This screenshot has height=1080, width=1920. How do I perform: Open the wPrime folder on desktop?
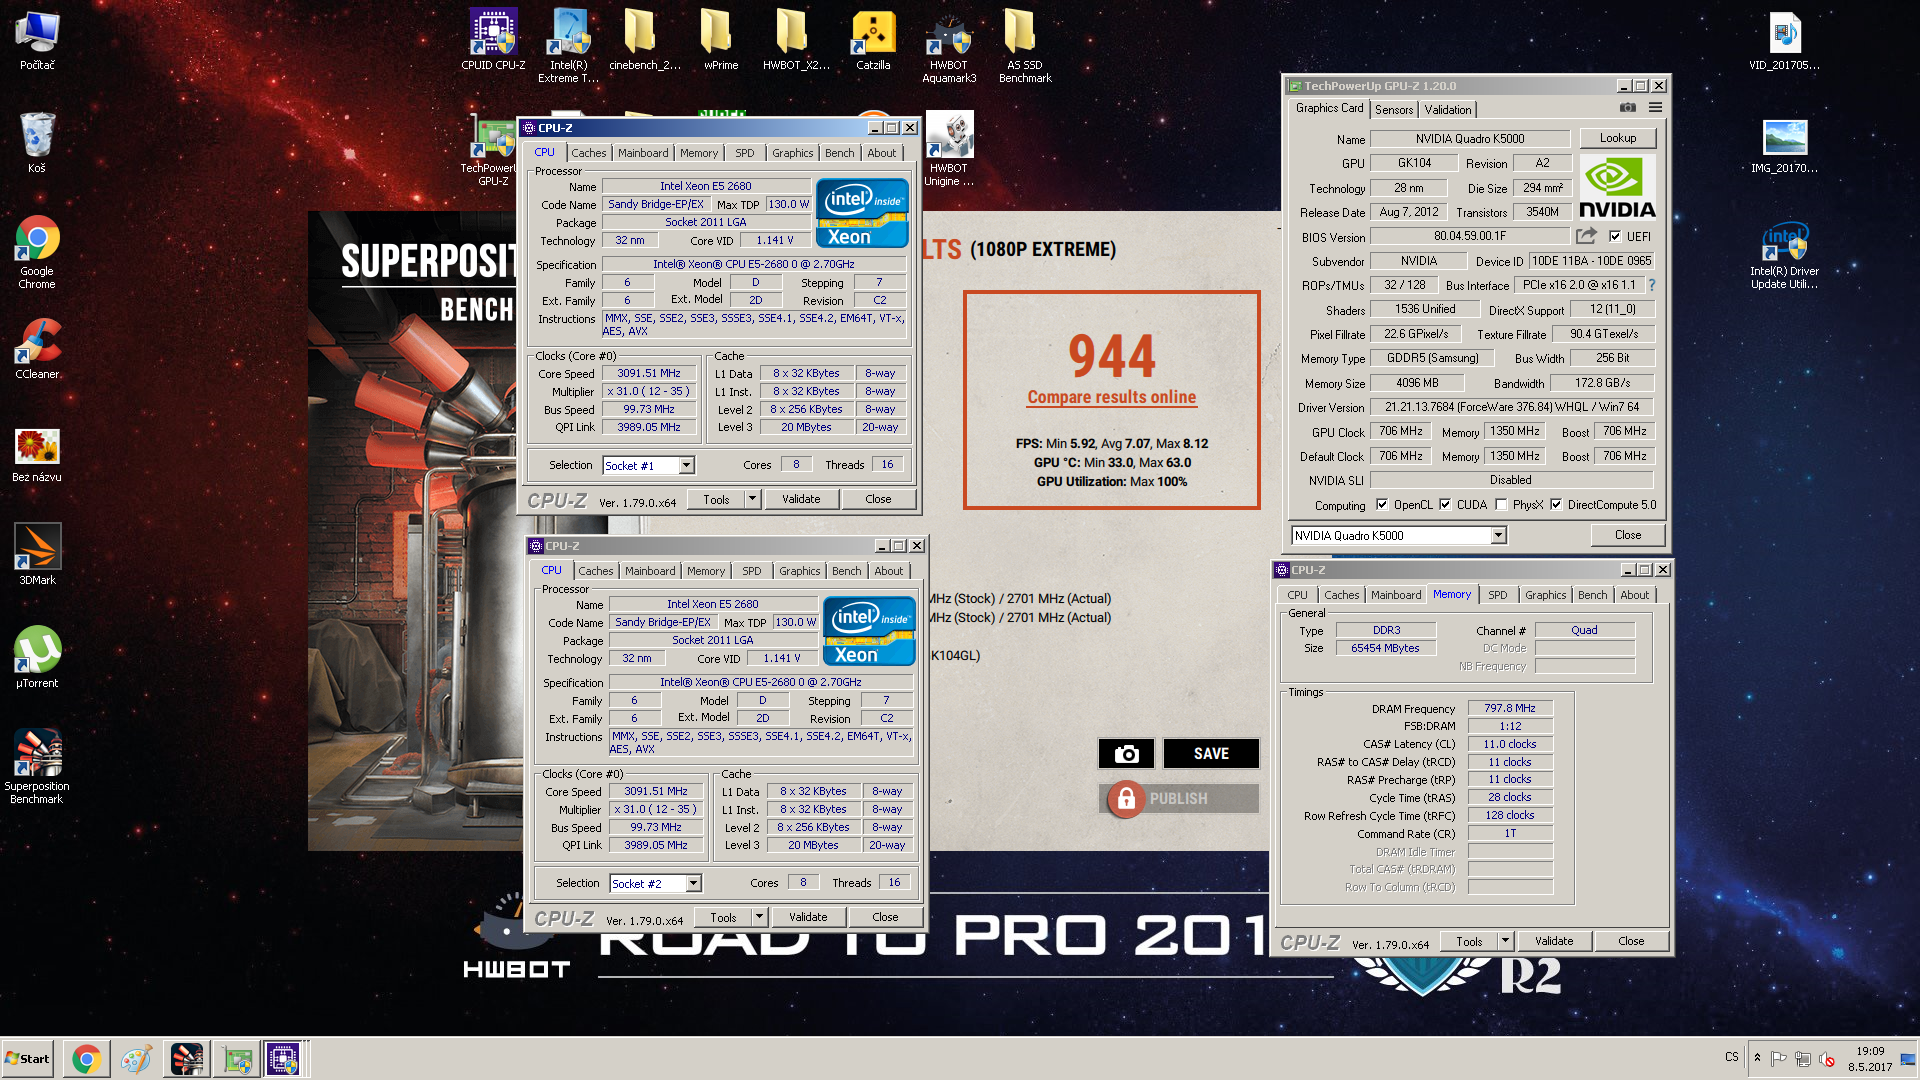click(x=721, y=40)
